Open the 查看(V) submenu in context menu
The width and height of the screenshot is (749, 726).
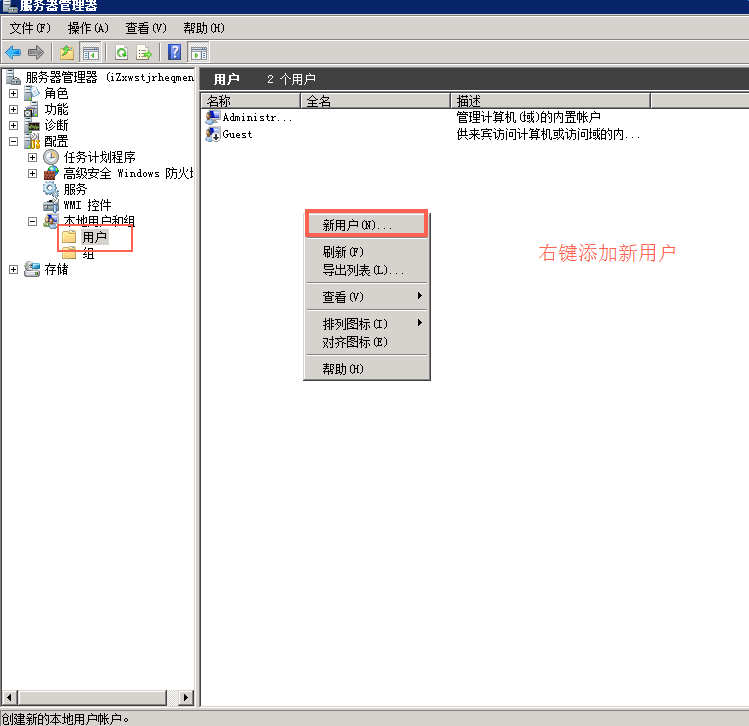[x=343, y=297]
